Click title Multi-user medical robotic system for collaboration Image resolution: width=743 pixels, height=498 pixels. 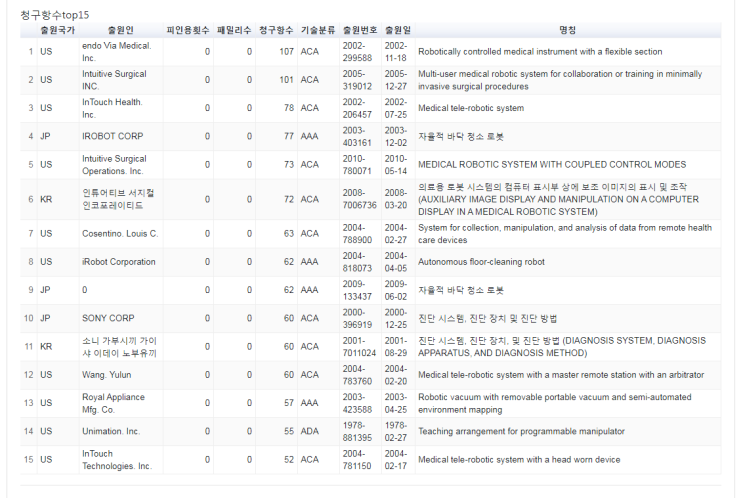(560, 80)
